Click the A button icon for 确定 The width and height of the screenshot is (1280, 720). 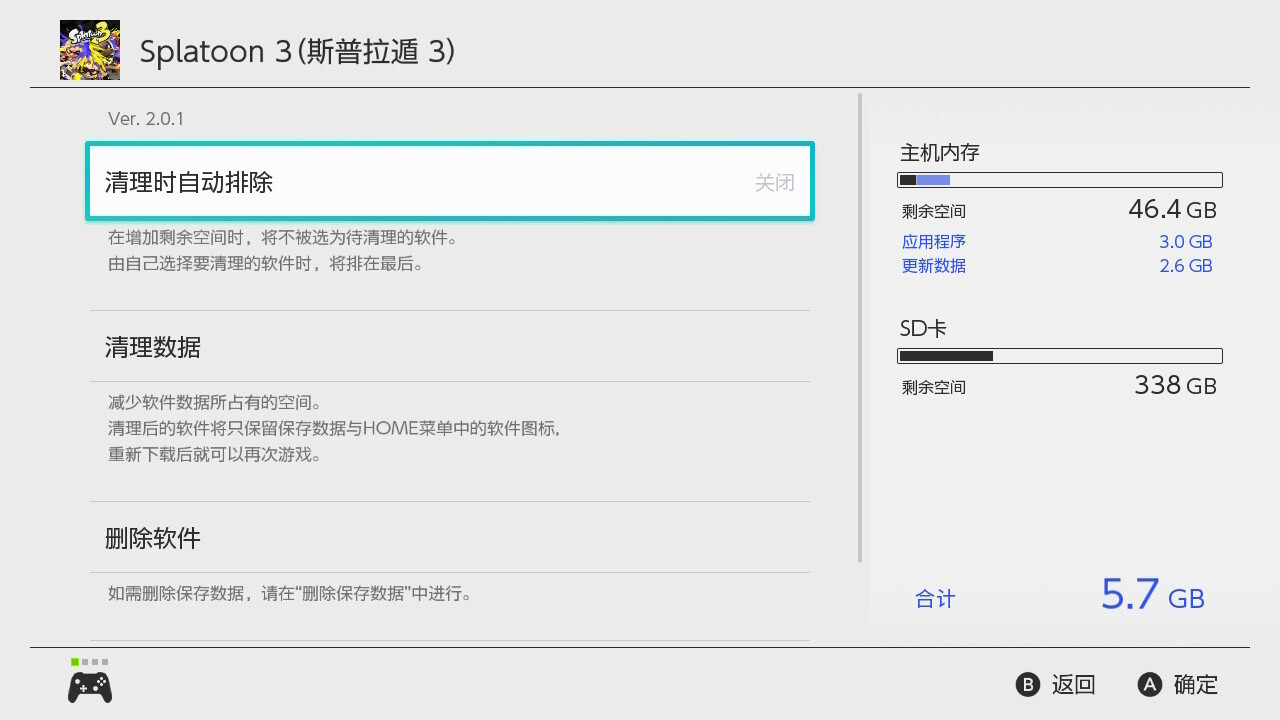[1150, 685]
